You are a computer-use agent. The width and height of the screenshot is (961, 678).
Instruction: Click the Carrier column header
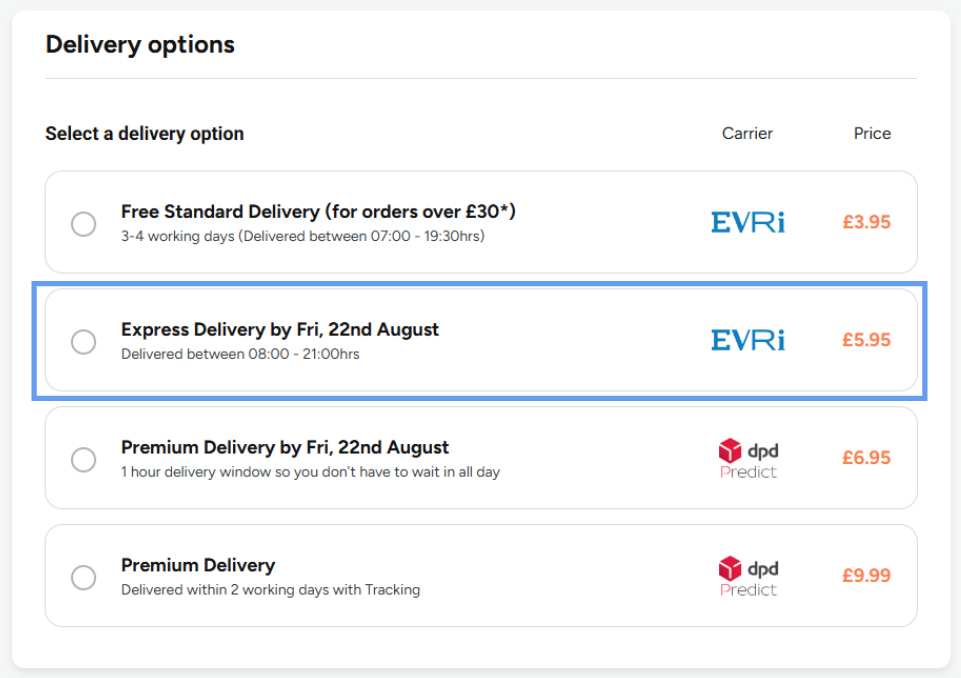pos(747,133)
